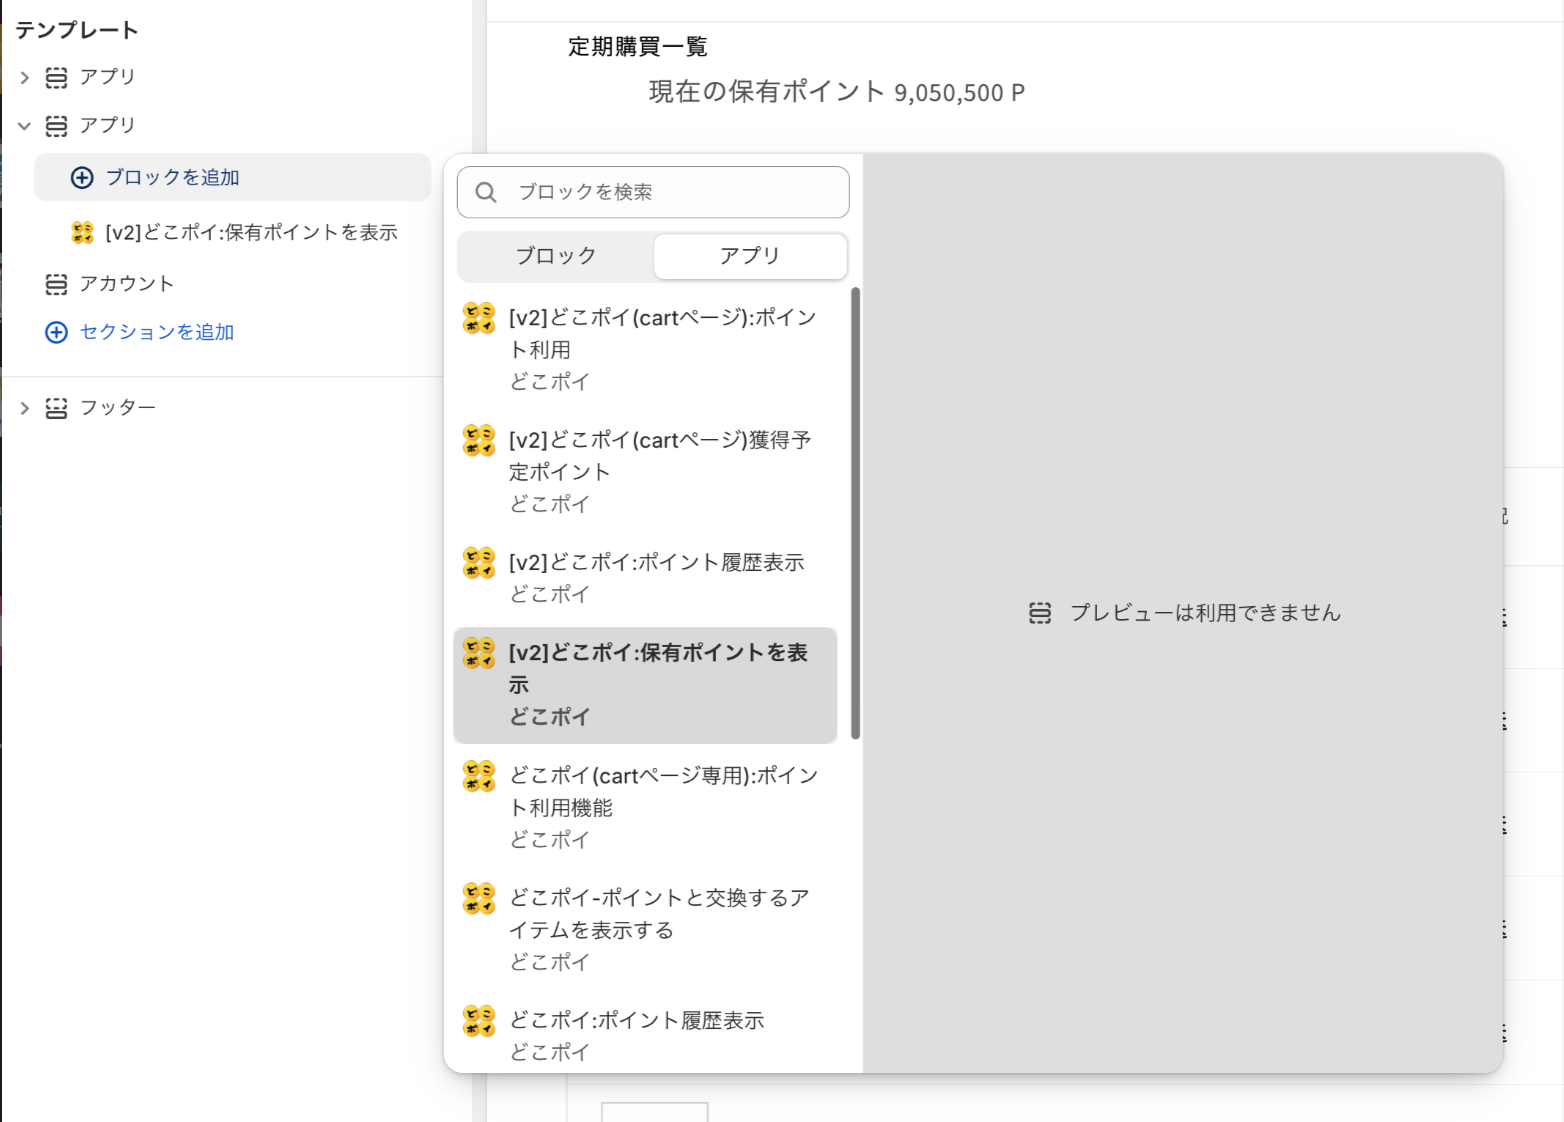Click the icon of どこポイ-ポイントと交換するアイテム block
The image size is (1564, 1122).
[479, 898]
